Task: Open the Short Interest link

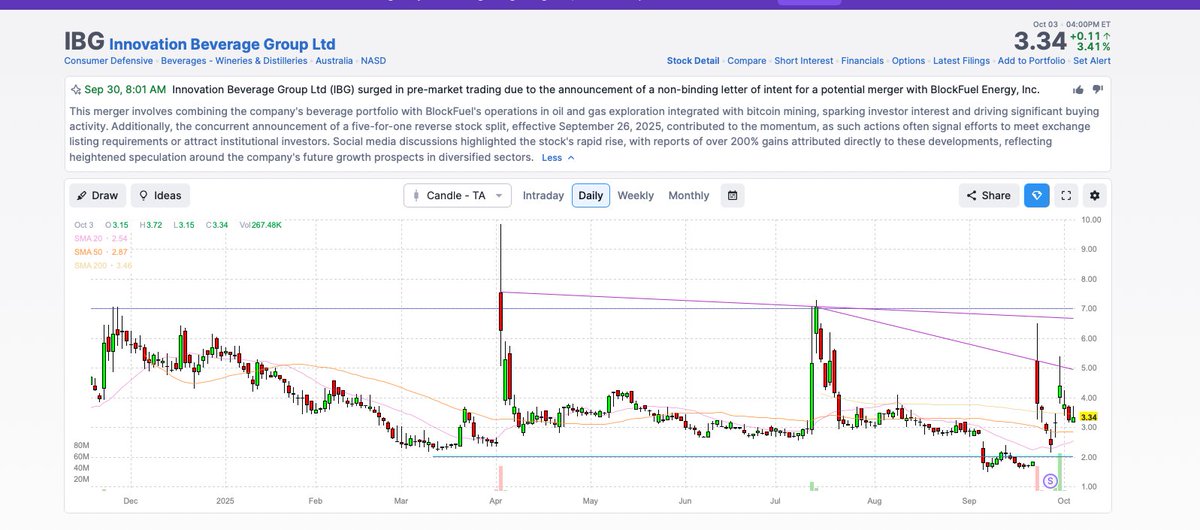Action: click(x=804, y=61)
